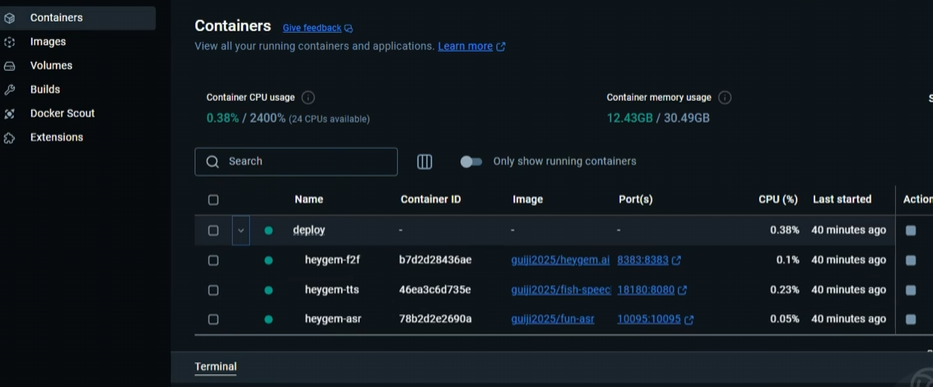
Task: Click the green status dot for heygem-f2f
Action: point(268,260)
